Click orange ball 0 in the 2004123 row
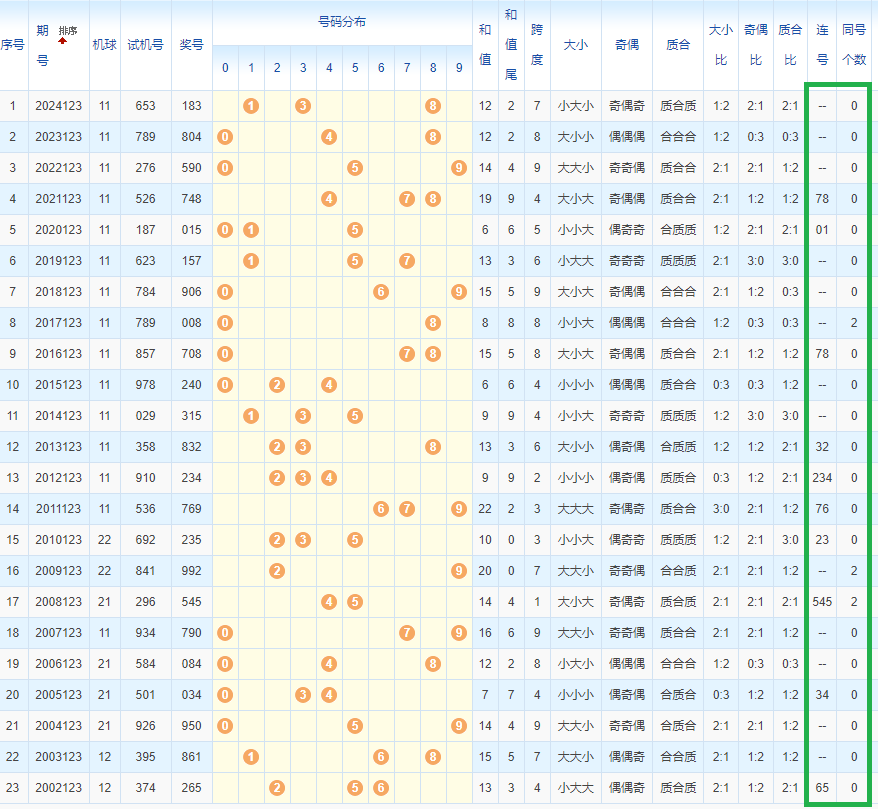The image size is (878, 809). 225,726
